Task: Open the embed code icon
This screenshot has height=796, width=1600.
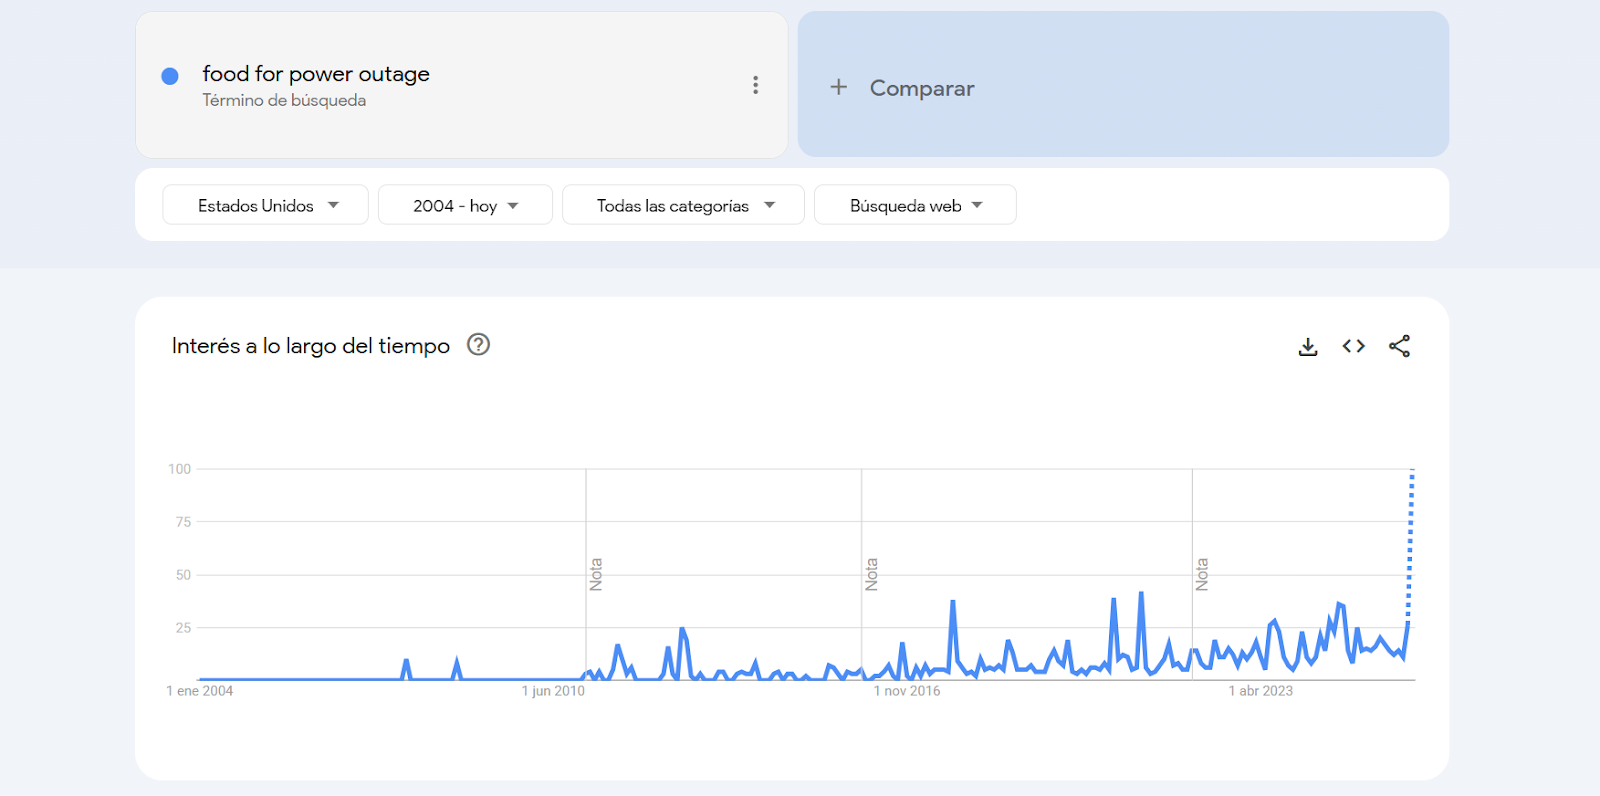Action: (x=1353, y=346)
